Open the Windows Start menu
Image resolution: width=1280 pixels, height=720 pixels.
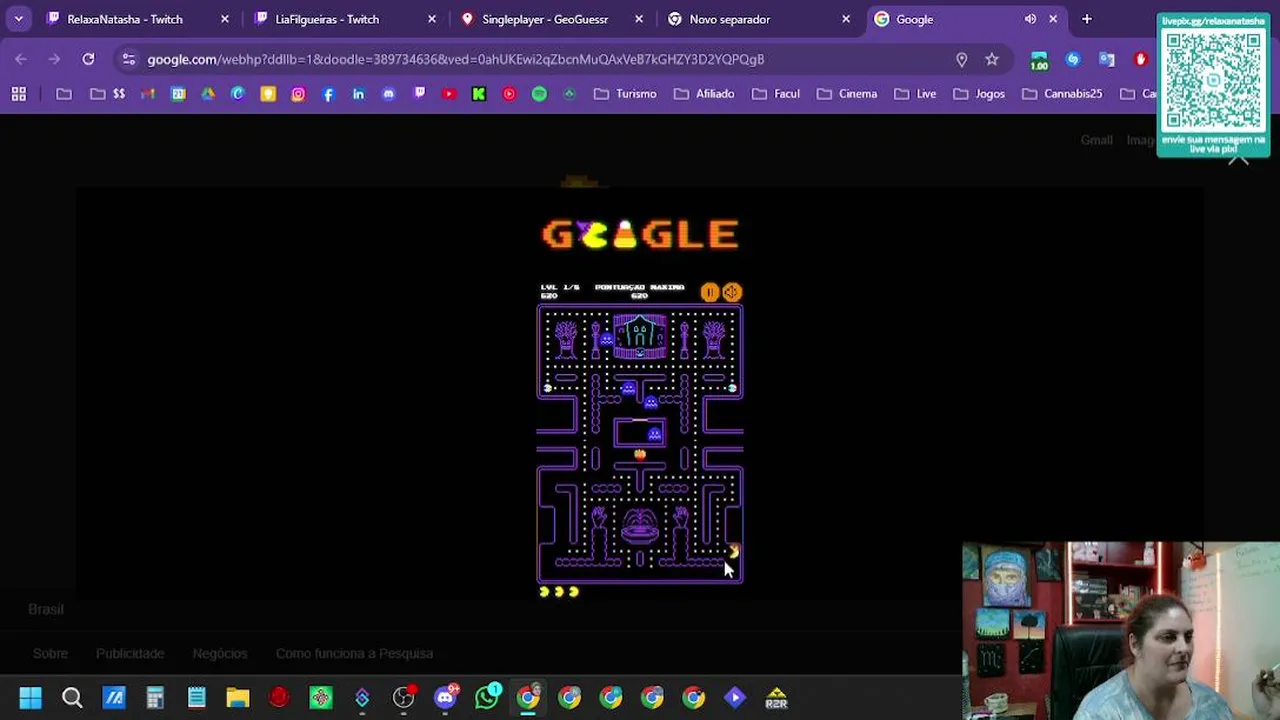point(30,698)
